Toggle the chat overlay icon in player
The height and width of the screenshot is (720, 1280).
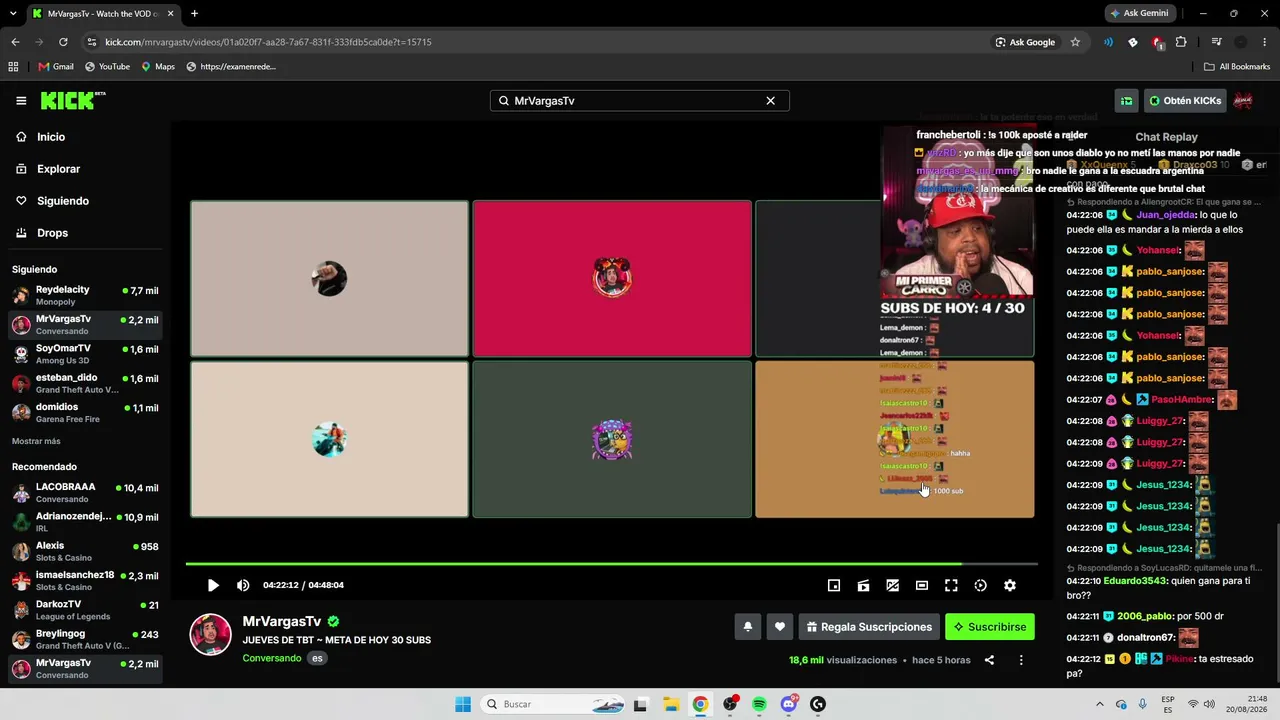(892, 585)
